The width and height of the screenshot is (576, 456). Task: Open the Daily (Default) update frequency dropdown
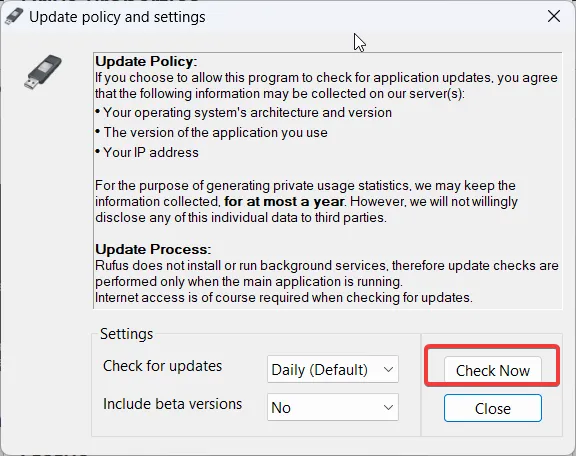click(x=333, y=369)
